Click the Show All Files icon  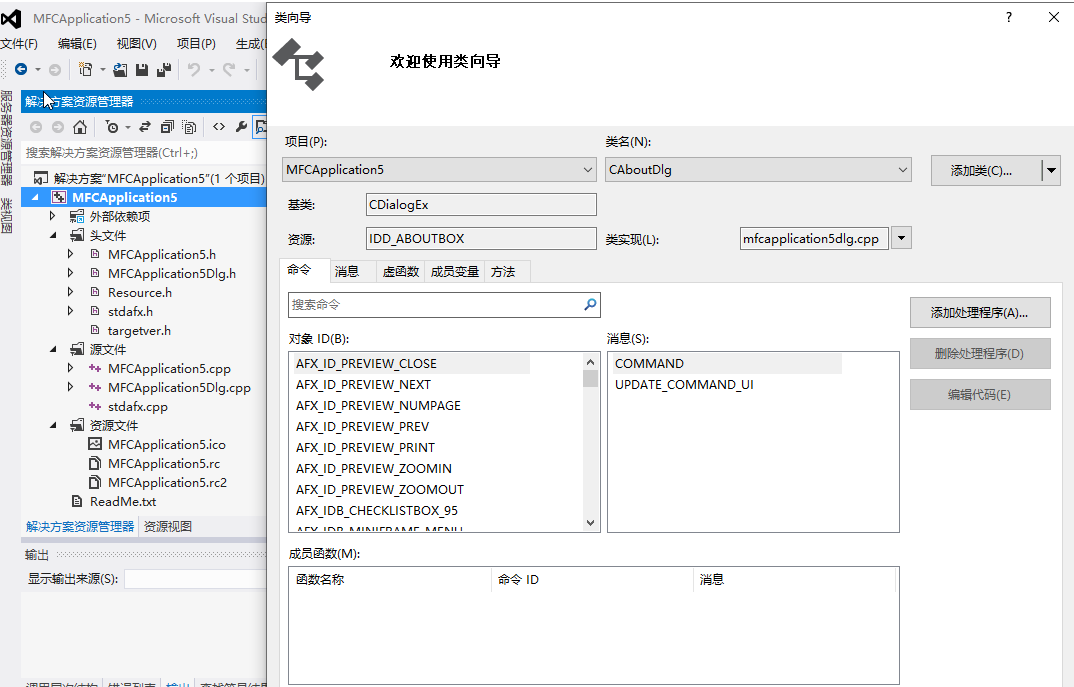point(189,127)
